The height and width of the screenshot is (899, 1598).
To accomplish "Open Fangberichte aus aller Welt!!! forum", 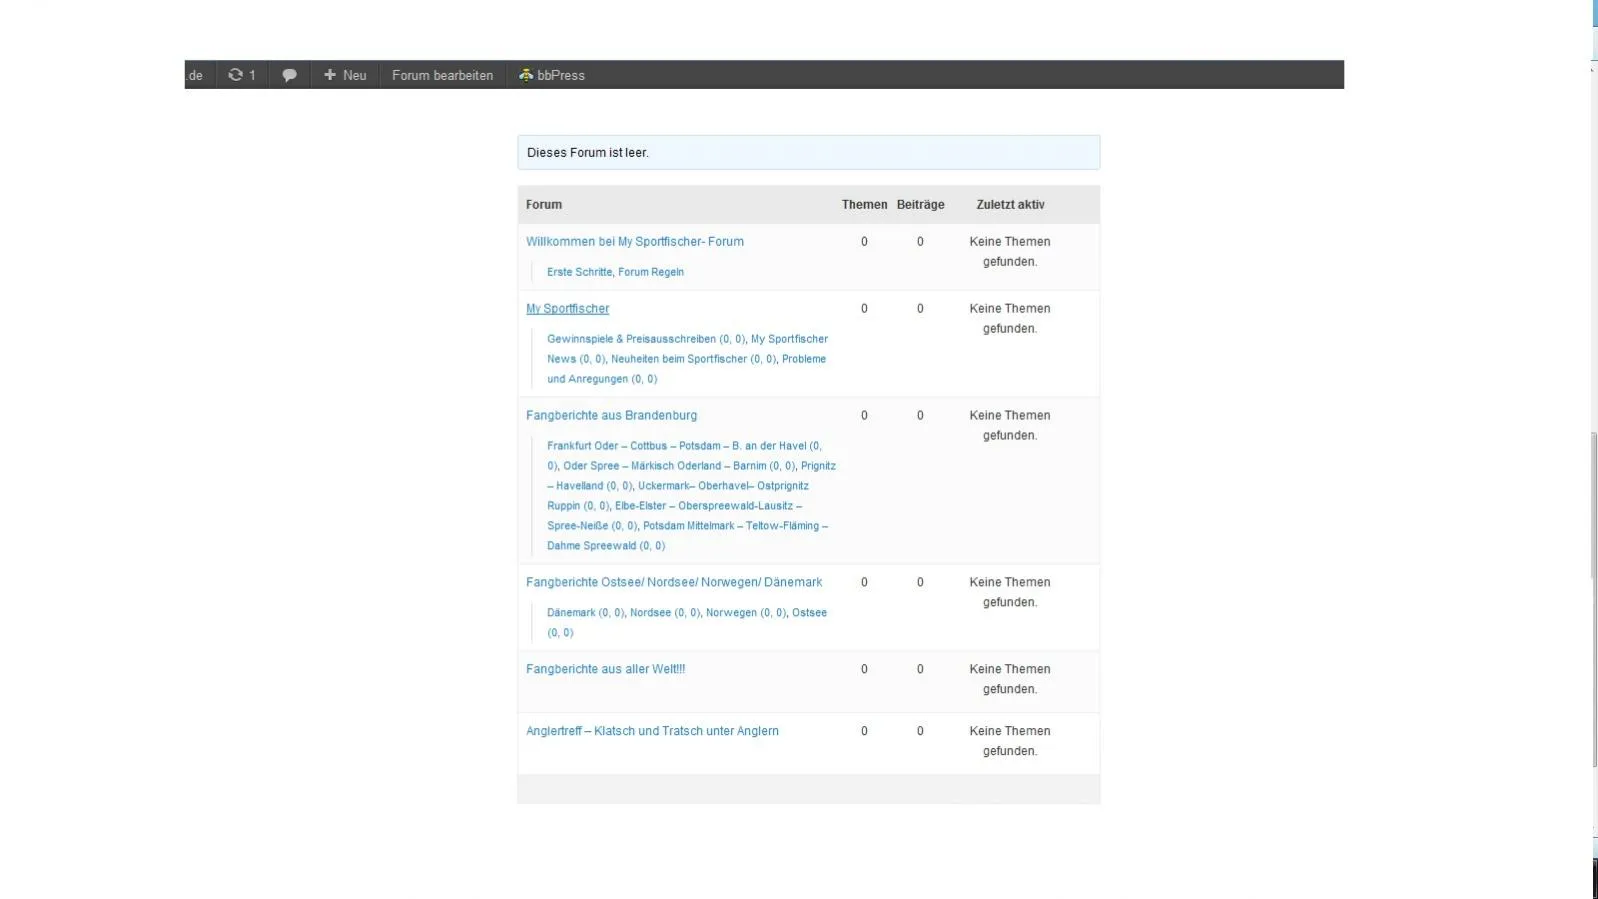I will tap(606, 670).
